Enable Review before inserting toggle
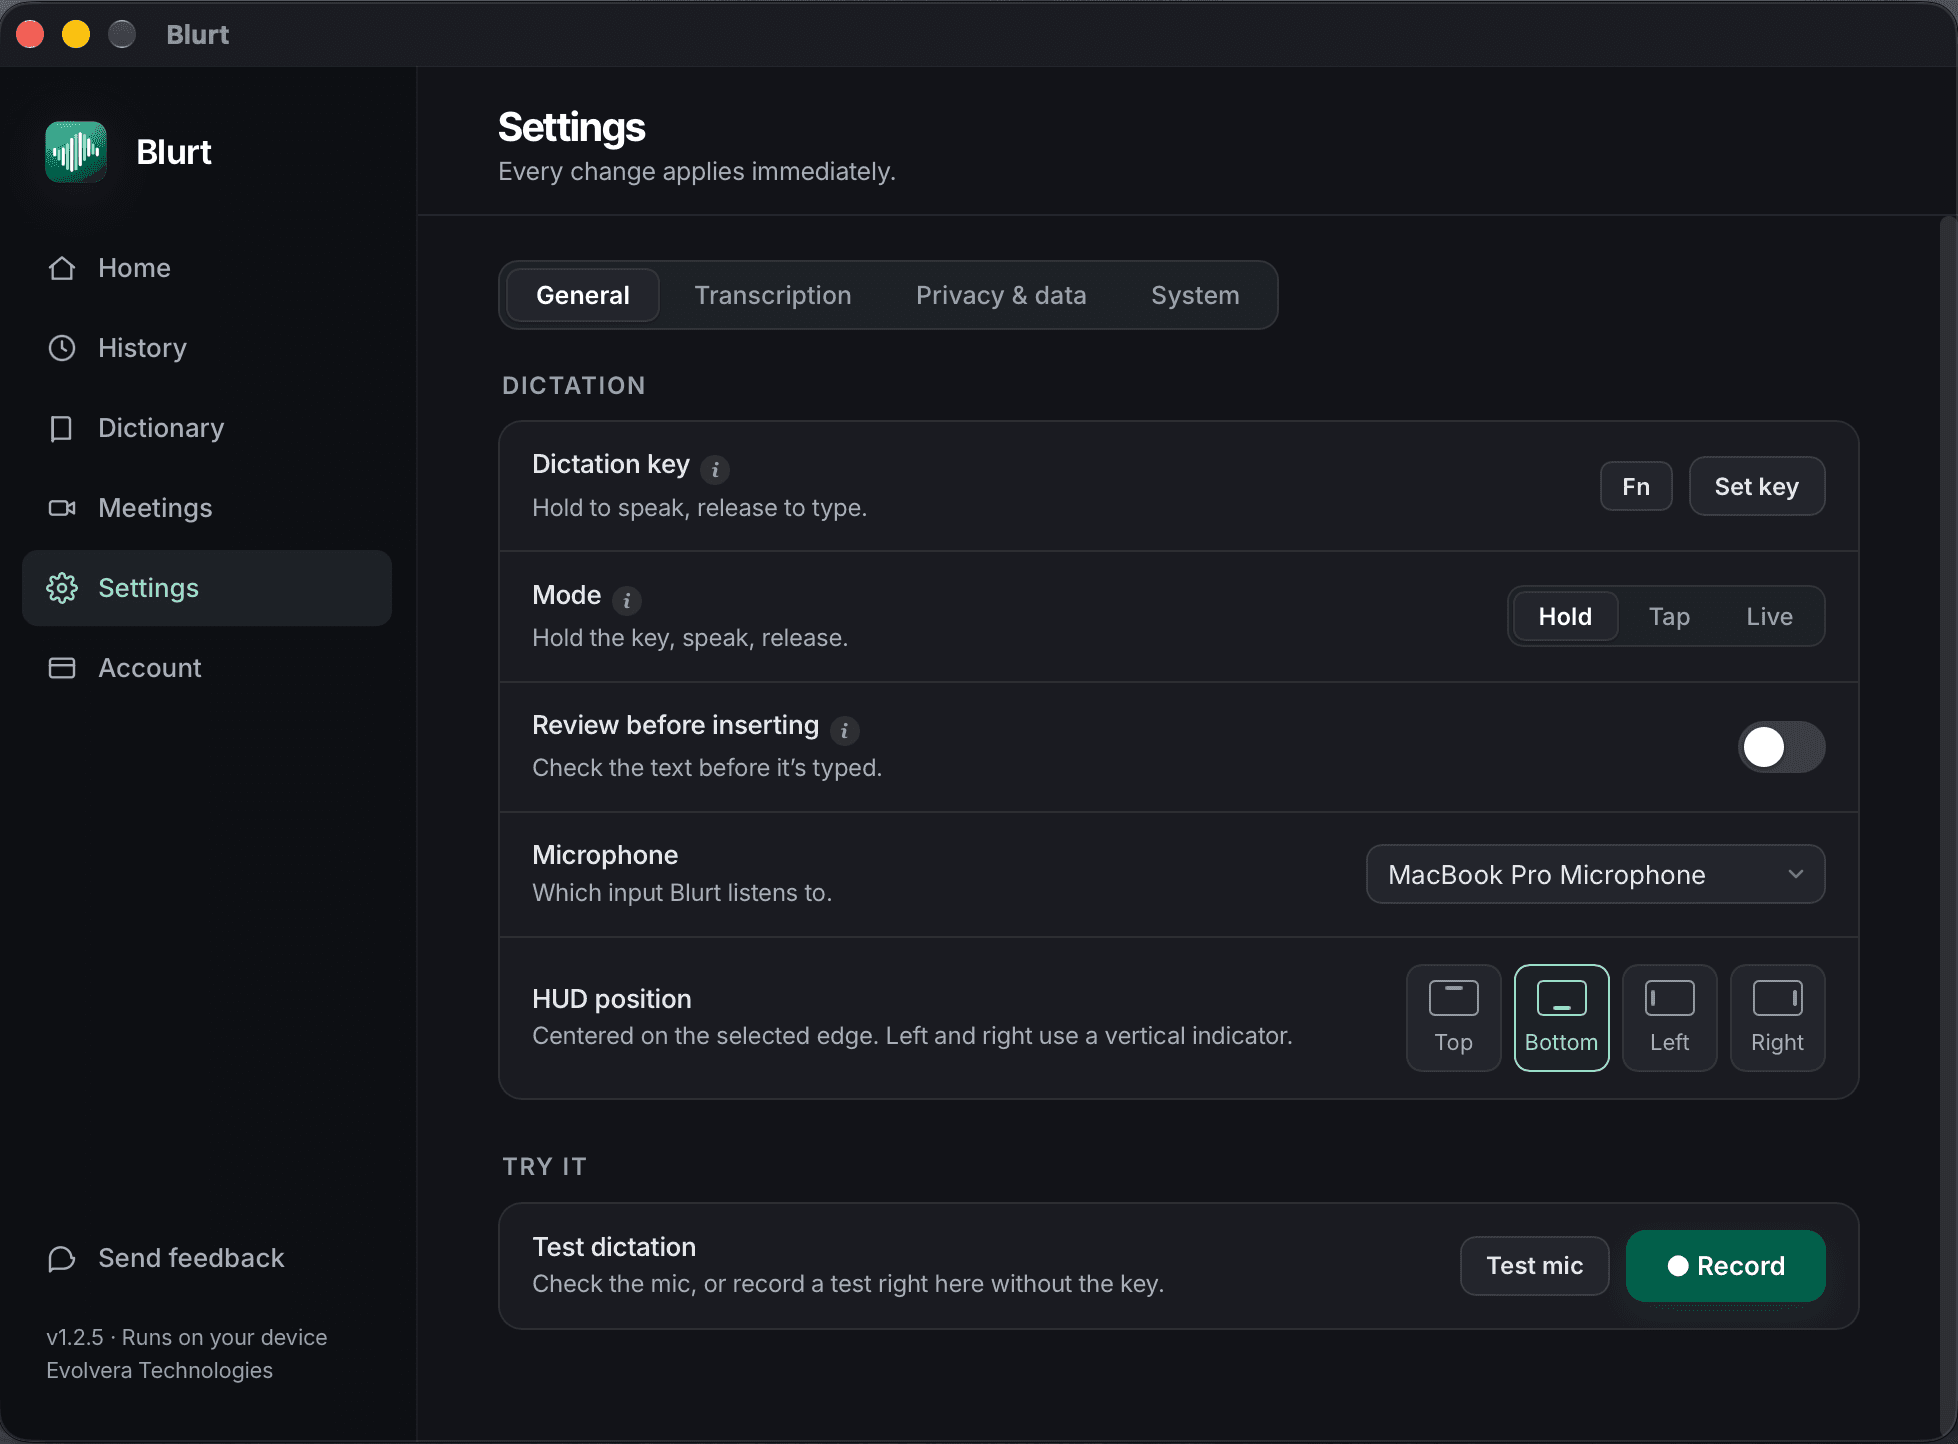Viewport: 1958px width, 1444px height. click(1782, 747)
